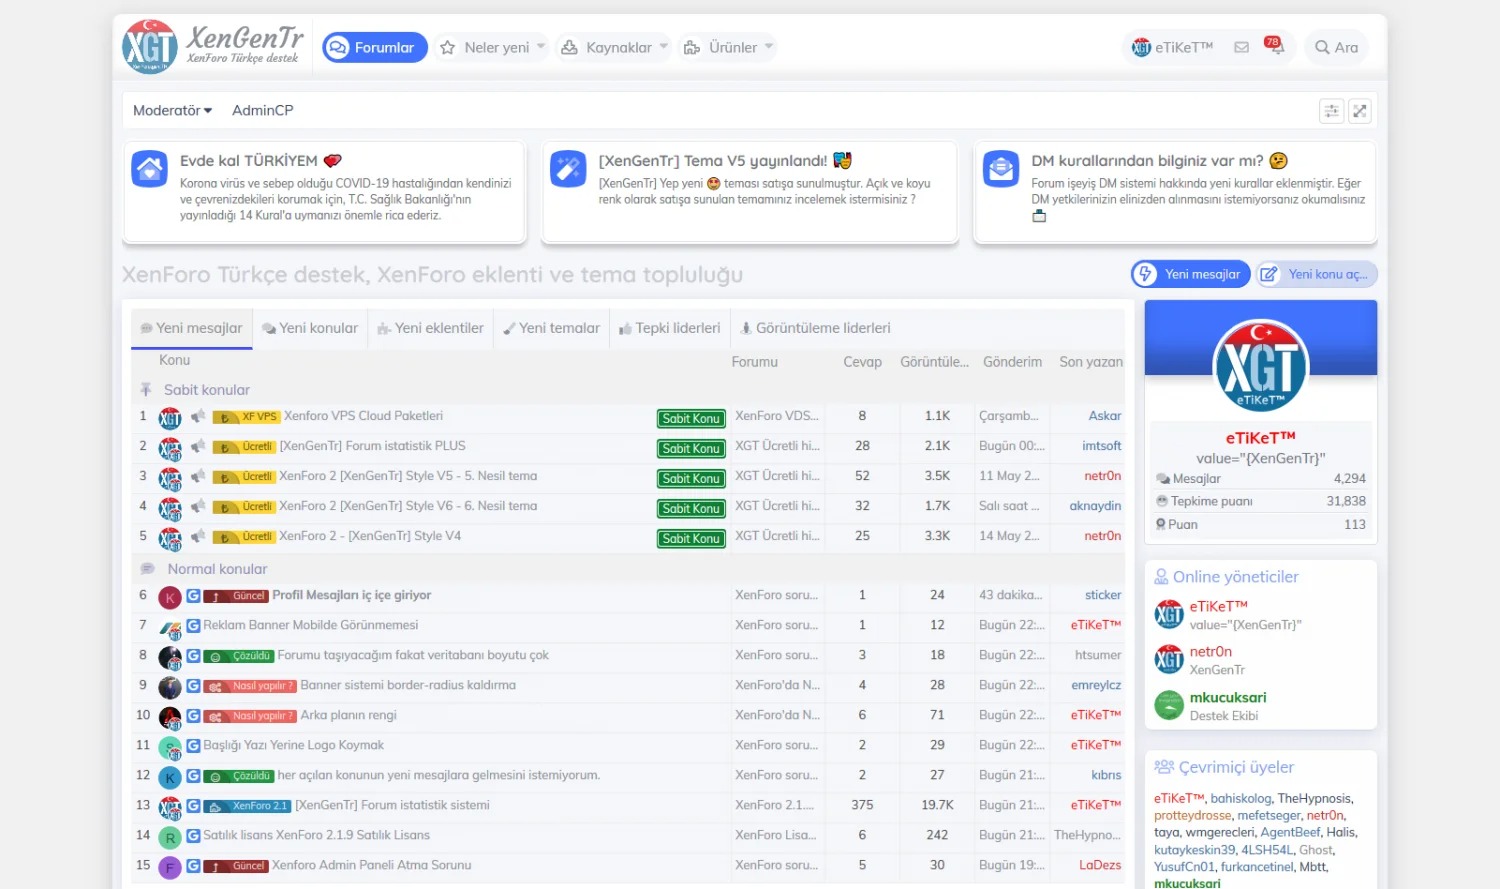
Task: Click the Tema V5 notice magic icon
Action: 568,169
